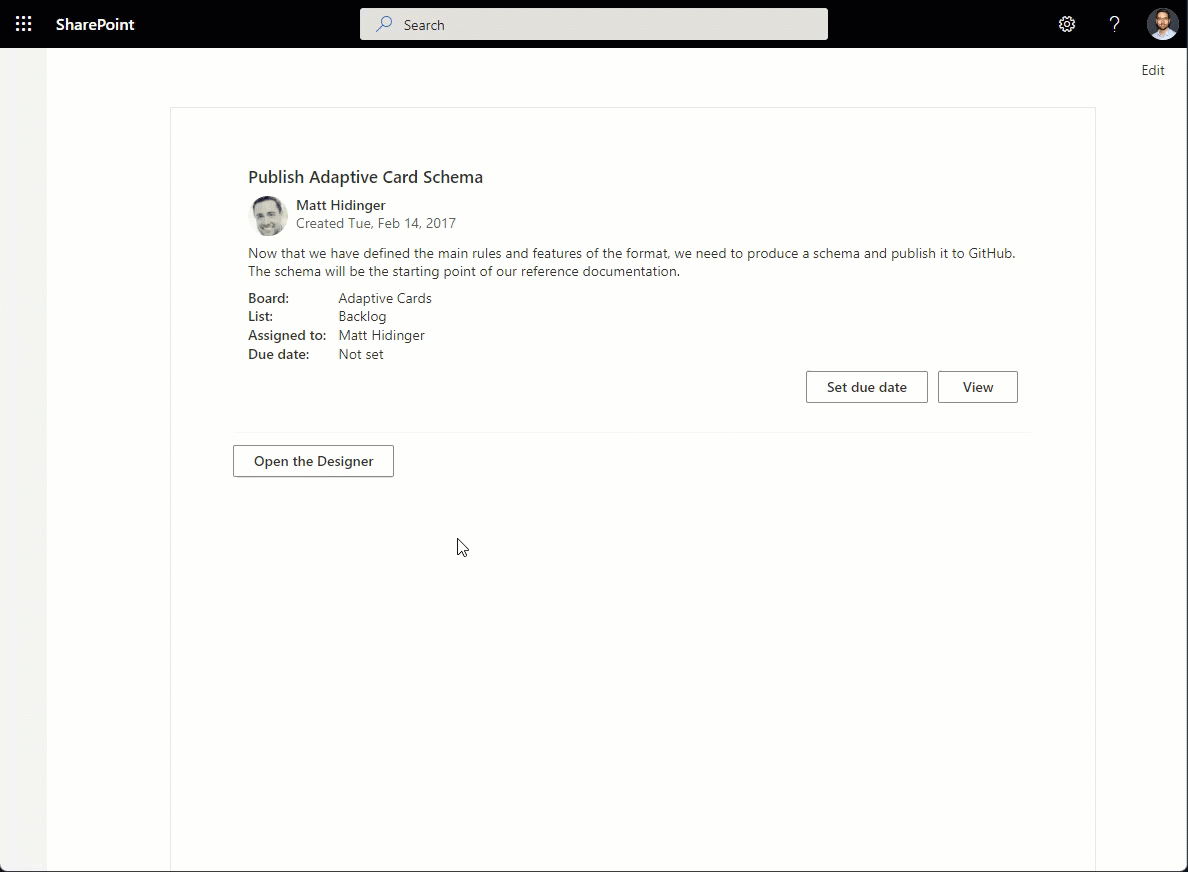Viewport: 1188px width, 872px height.
Task: Click the List: label
Action: [260, 317]
